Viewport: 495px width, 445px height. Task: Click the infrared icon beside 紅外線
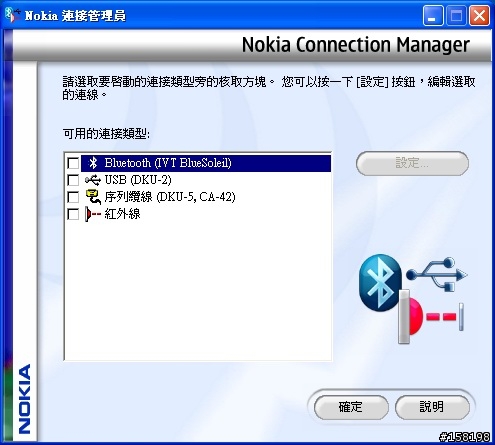click(x=93, y=214)
